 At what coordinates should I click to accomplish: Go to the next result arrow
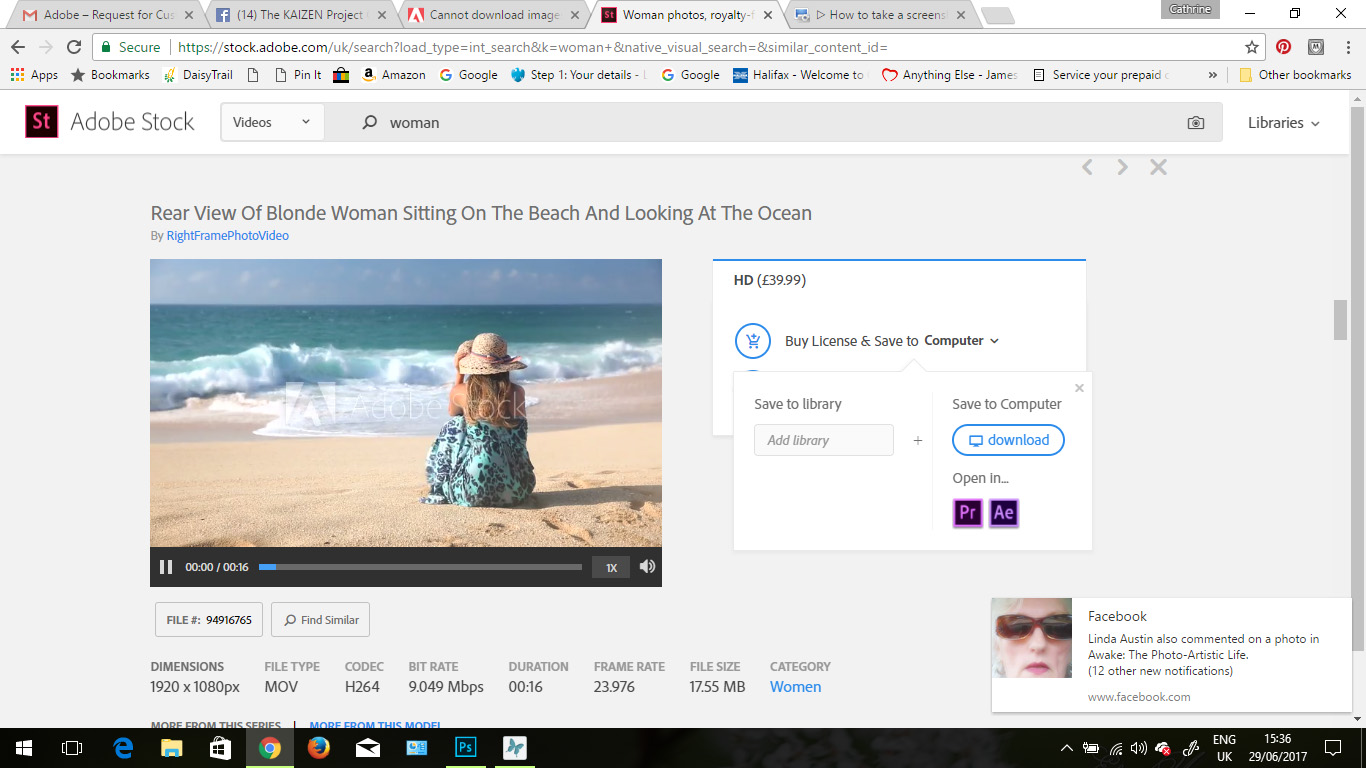tap(1122, 167)
